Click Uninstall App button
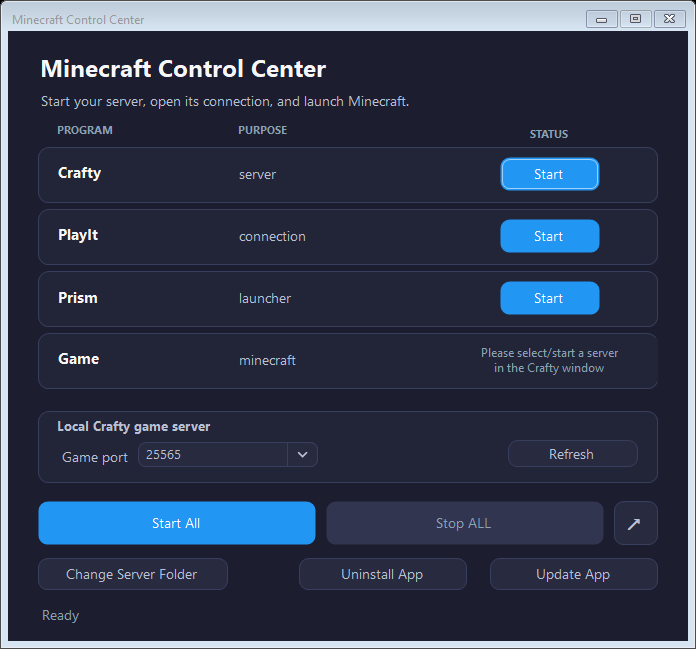The width and height of the screenshot is (696, 649). click(383, 574)
